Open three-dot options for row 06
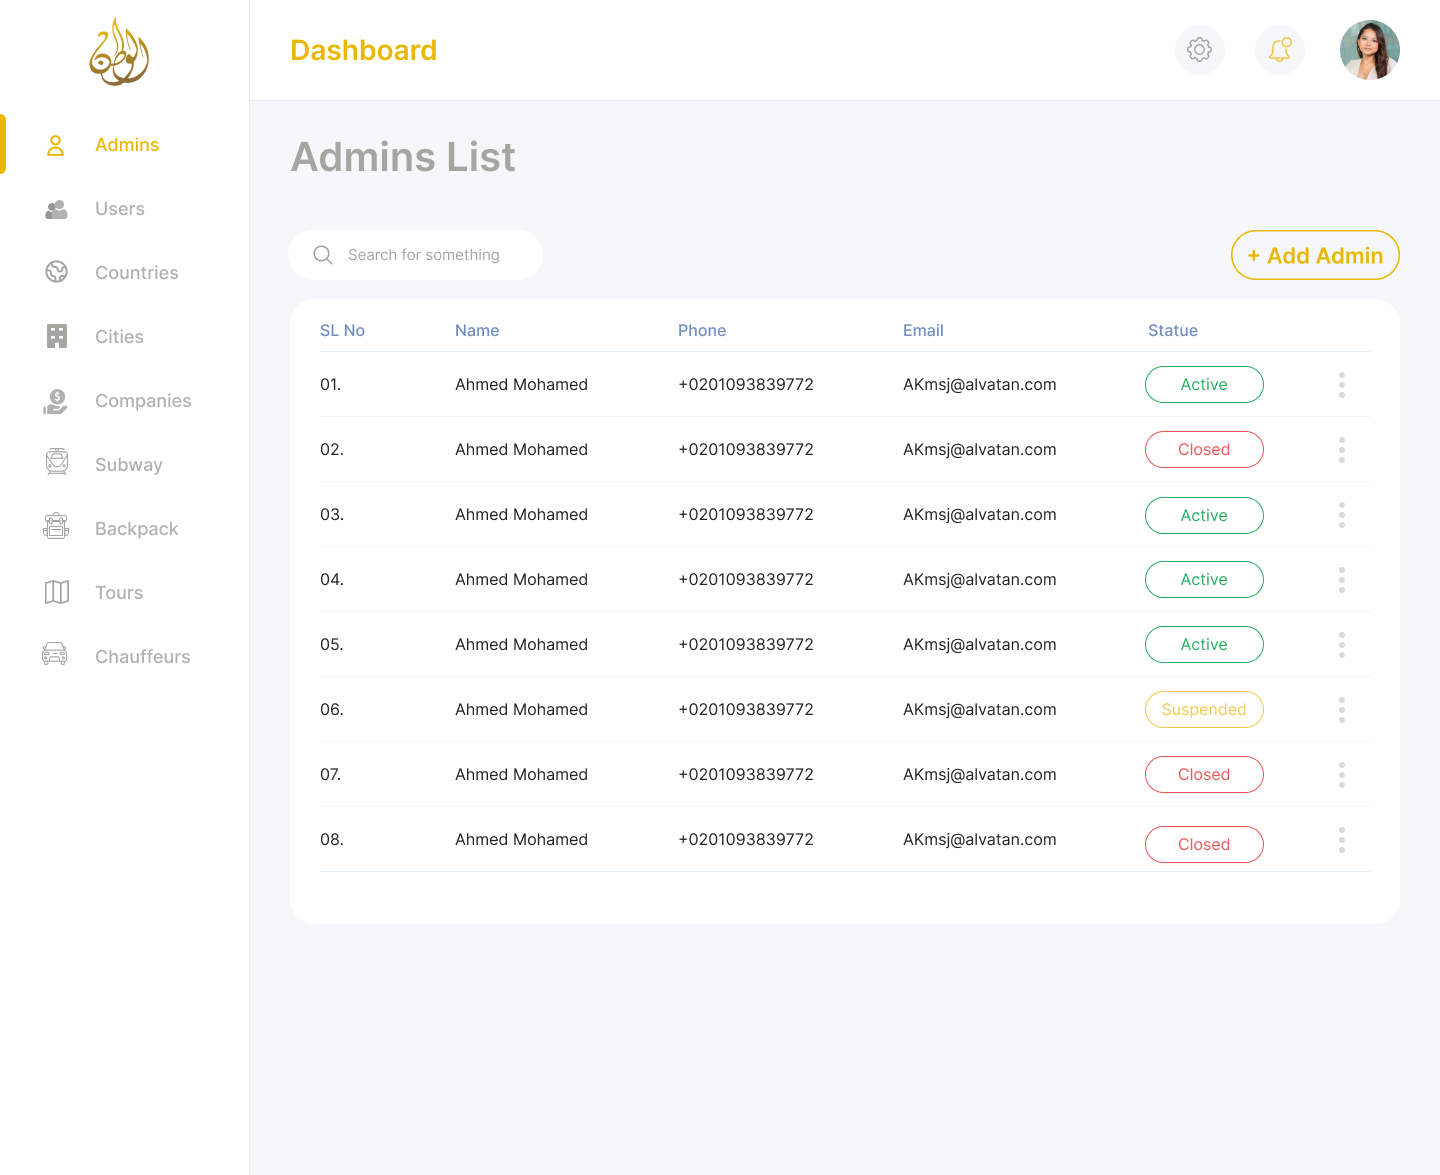 1342,710
